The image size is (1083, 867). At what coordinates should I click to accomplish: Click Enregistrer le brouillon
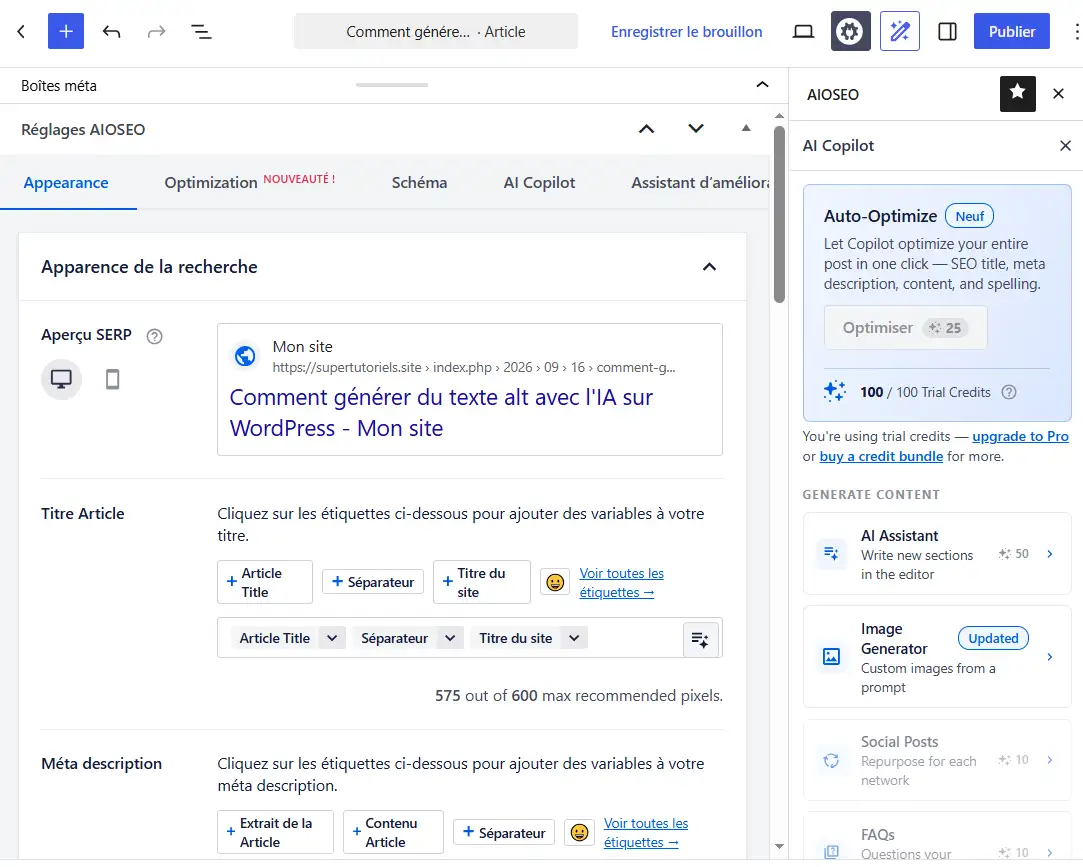tap(687, 32)
